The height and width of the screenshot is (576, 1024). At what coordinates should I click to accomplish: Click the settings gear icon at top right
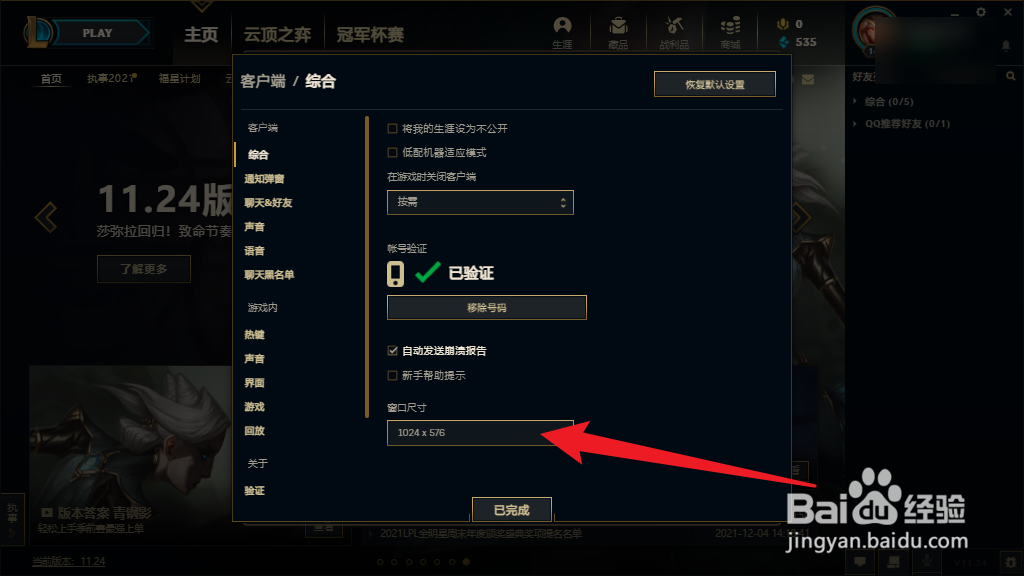click(981, 12)
